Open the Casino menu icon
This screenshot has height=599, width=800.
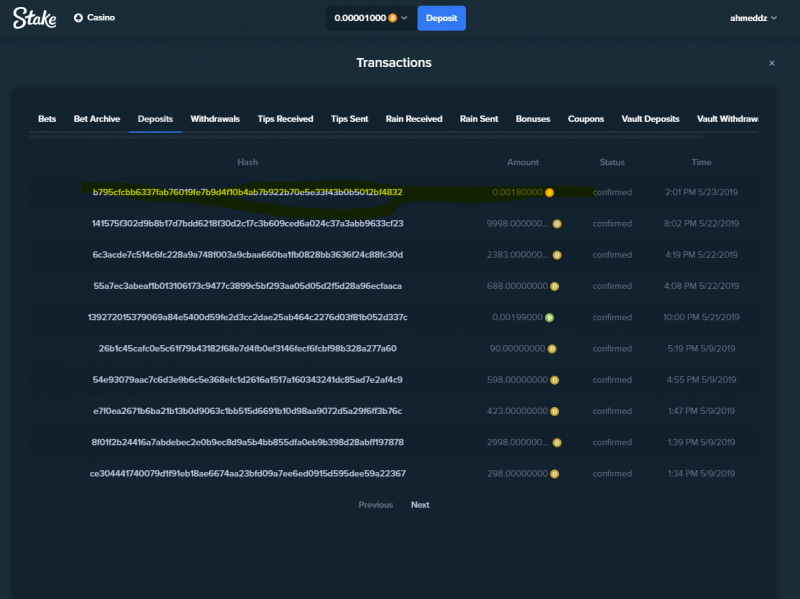(x=78, y=18)
